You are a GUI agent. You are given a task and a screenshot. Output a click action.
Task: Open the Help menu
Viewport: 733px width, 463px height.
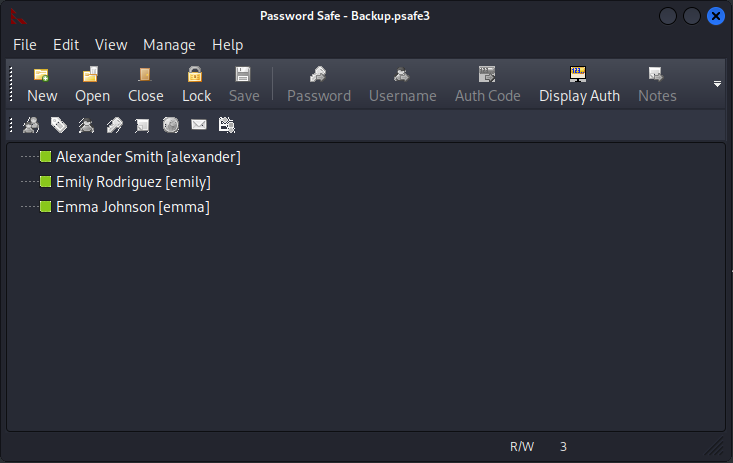pyautogui.click(x=228, y=45)
